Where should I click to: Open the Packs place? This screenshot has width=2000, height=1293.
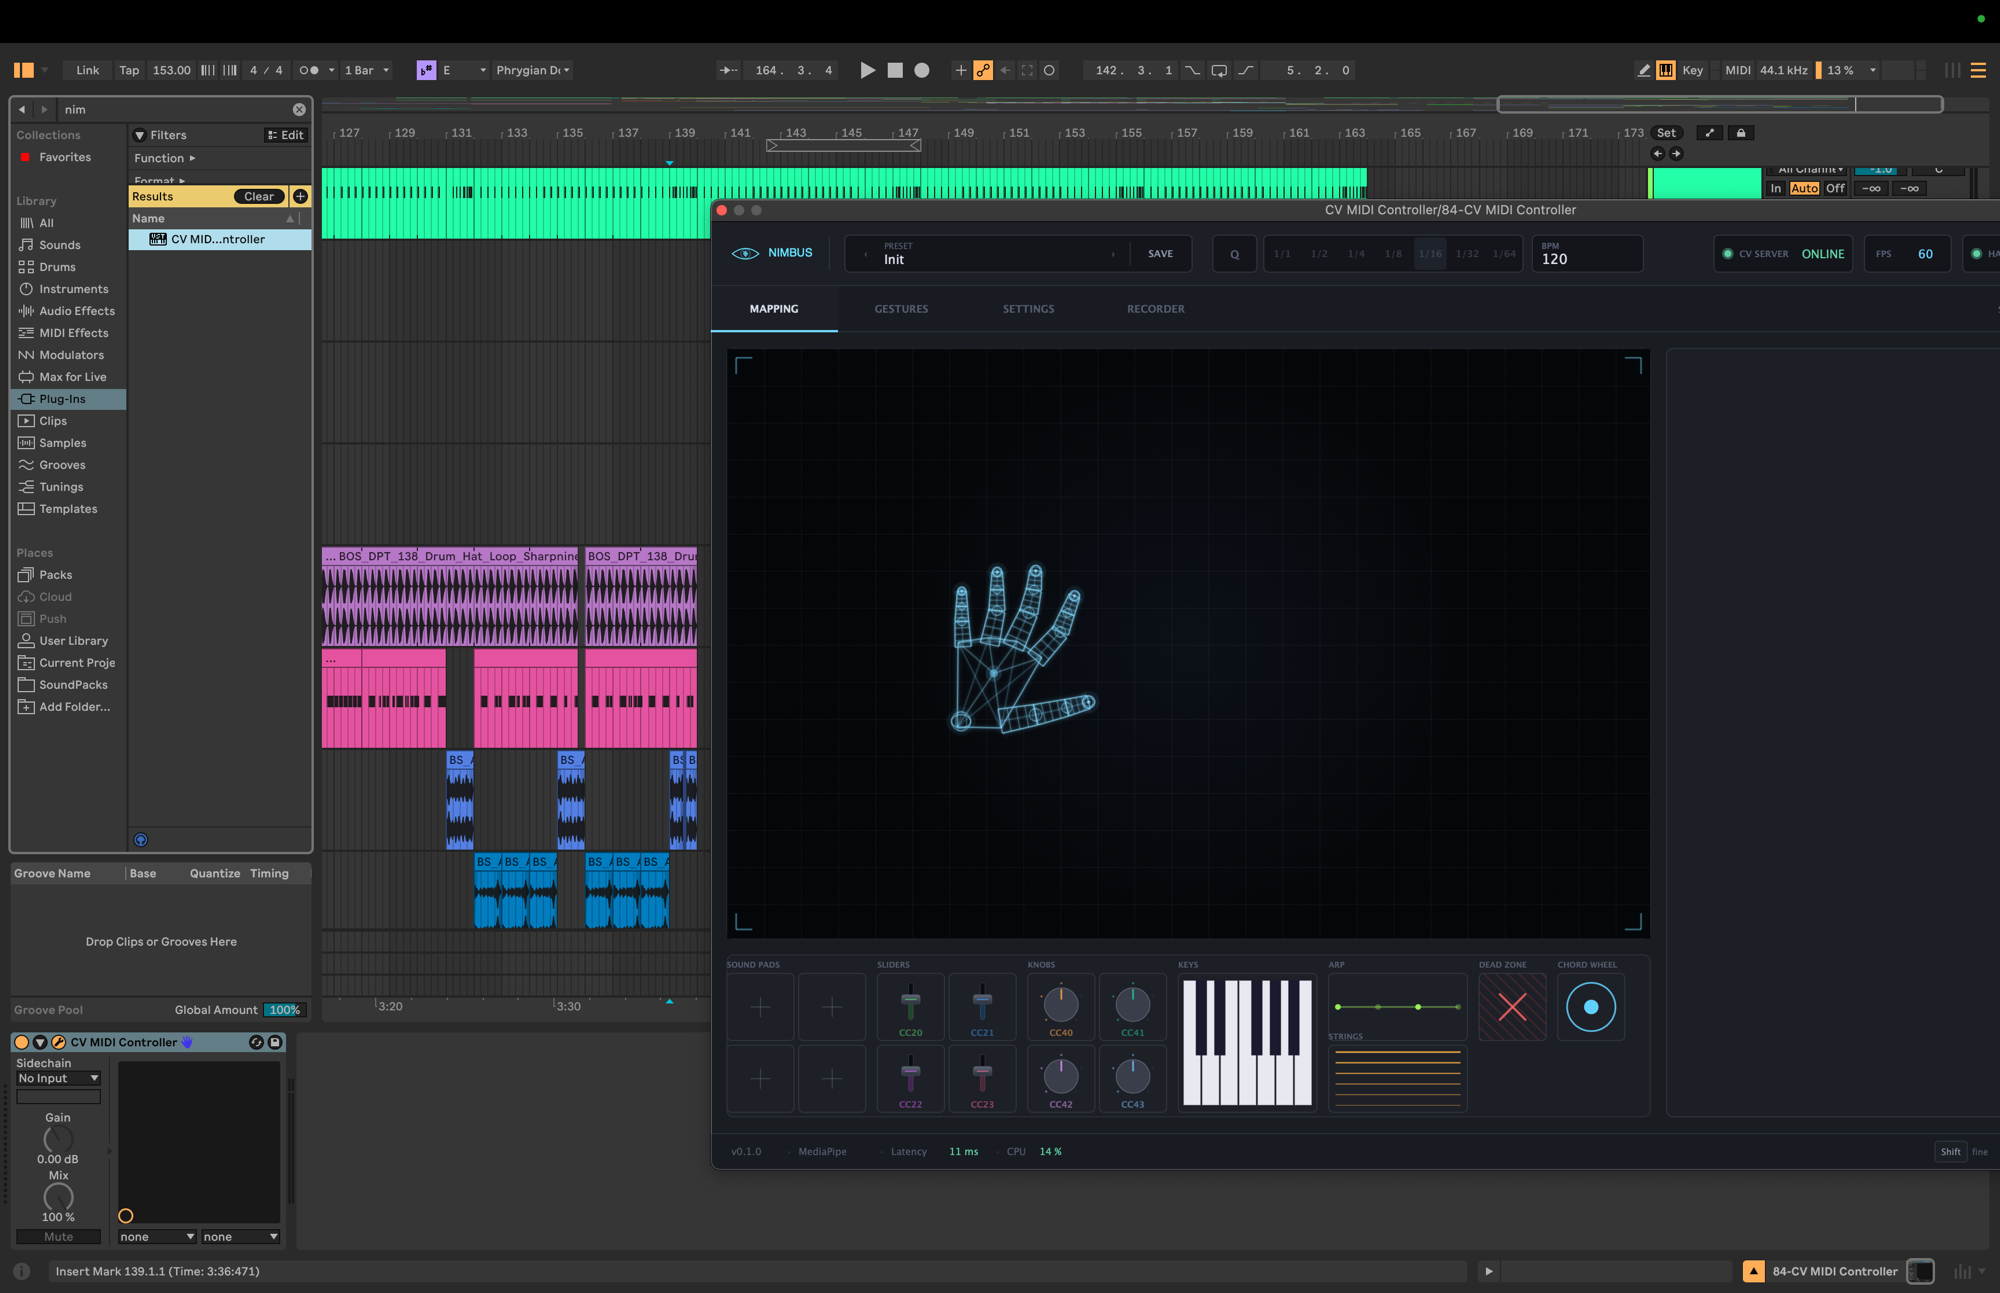pyautogui.click(x=55, y=575)
